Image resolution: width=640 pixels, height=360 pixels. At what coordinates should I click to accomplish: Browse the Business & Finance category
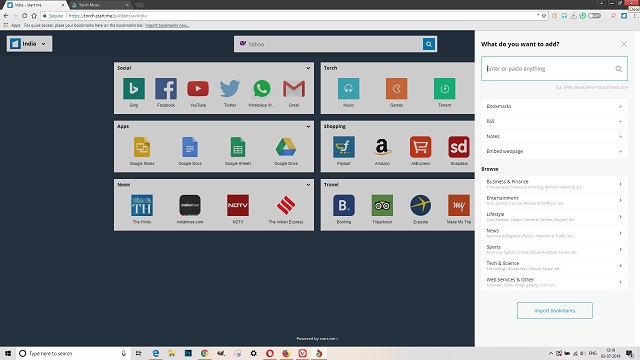554,184
